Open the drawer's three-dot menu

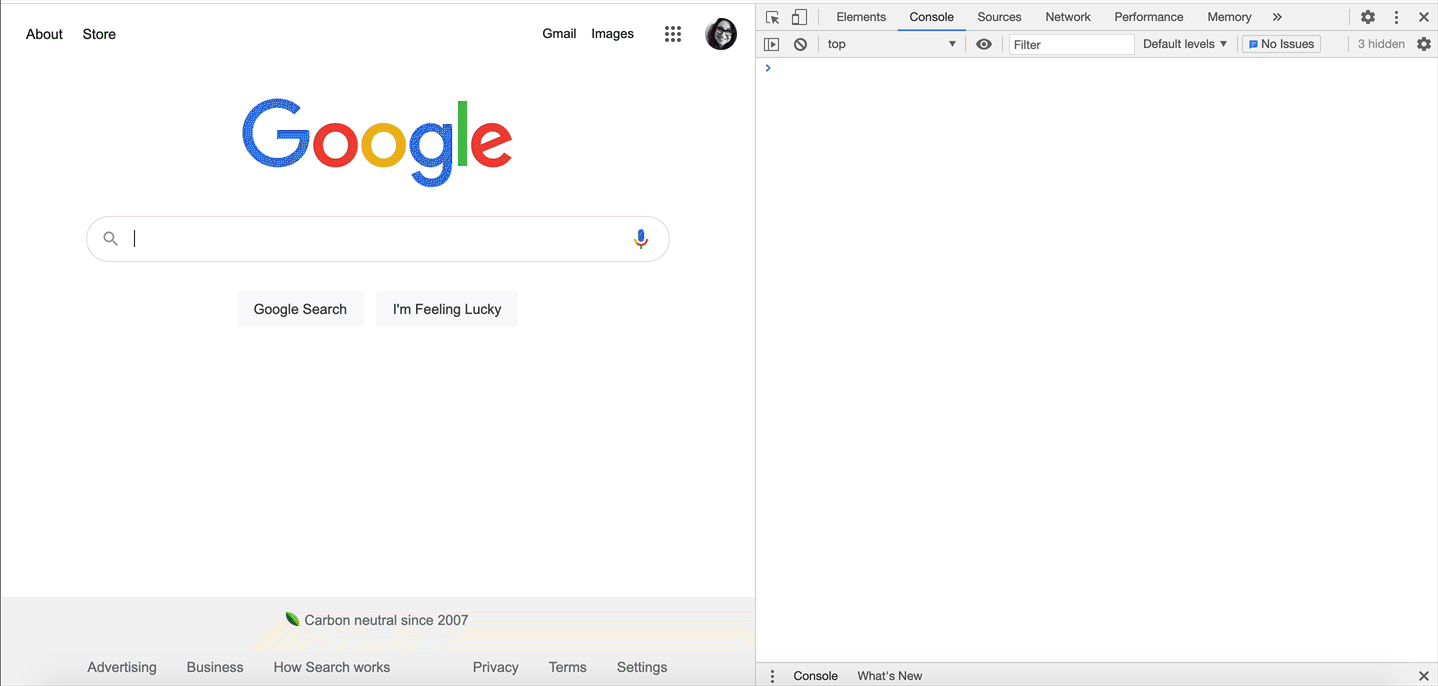click(x=772, y=676)
